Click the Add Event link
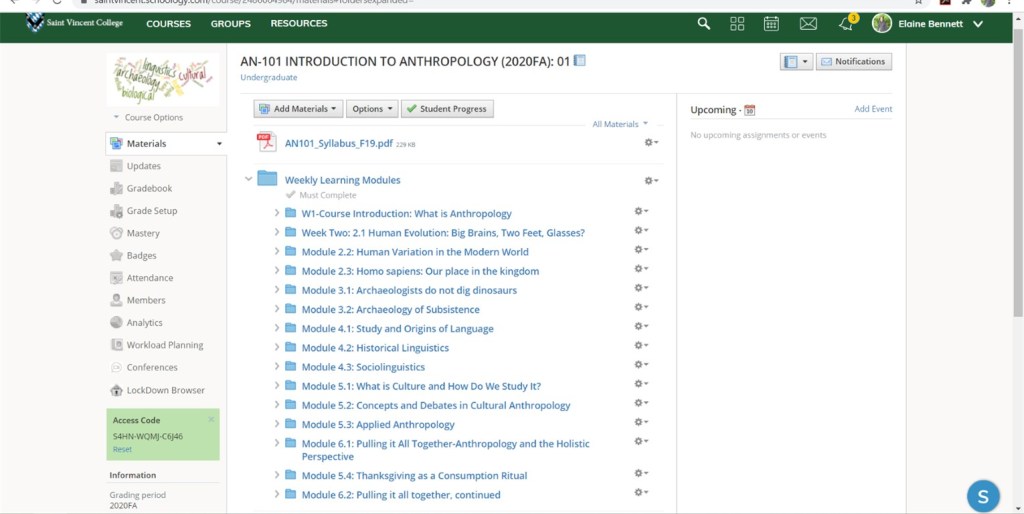Viewport: 1024px width, 514px height. [x=873, y=109]
